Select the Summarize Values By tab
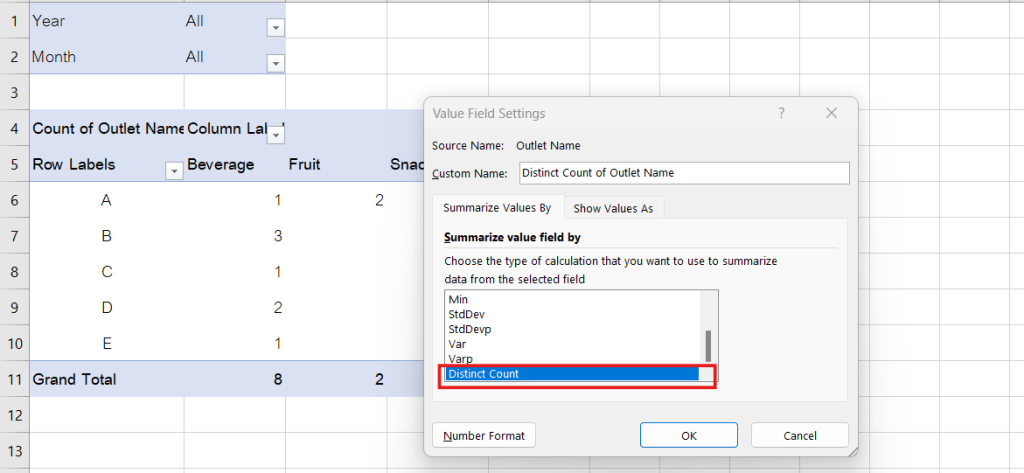The image size is (1024, 473). (x=497, y=208)
